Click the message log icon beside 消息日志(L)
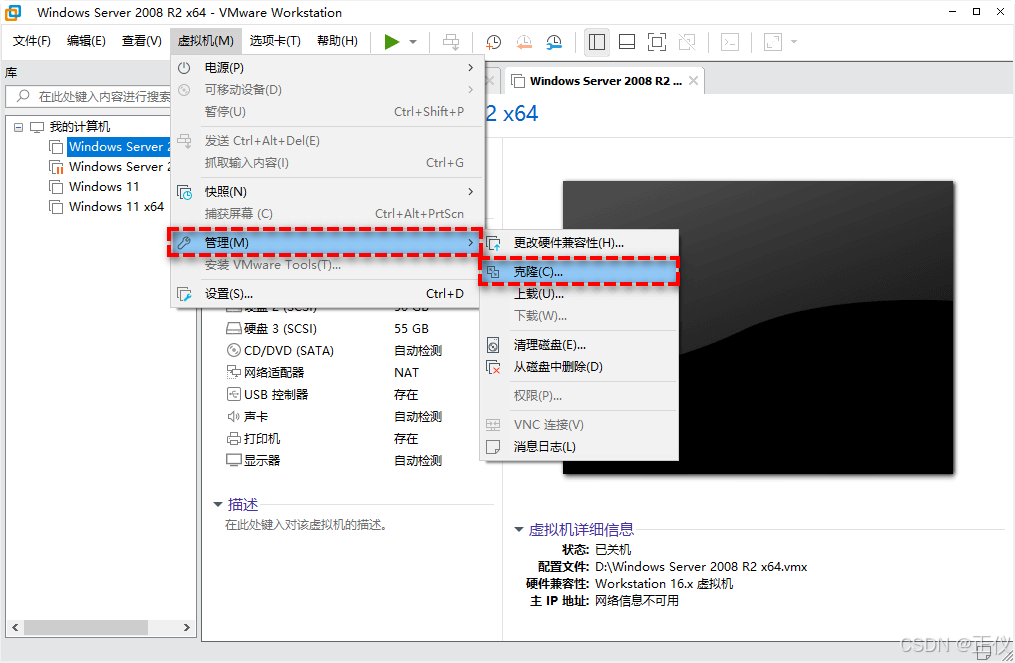Screen dimensions: 1015x663 point(493,447)
